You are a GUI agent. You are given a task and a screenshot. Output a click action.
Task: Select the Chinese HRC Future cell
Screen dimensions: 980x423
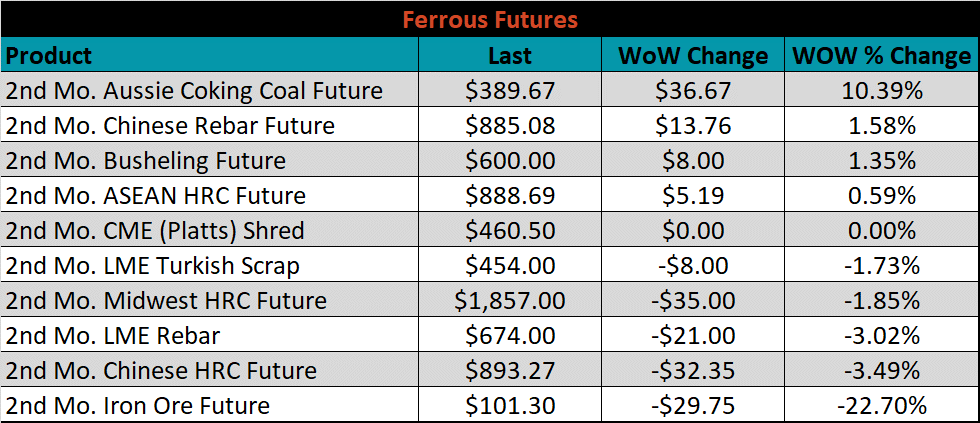[x=210, y=370]
